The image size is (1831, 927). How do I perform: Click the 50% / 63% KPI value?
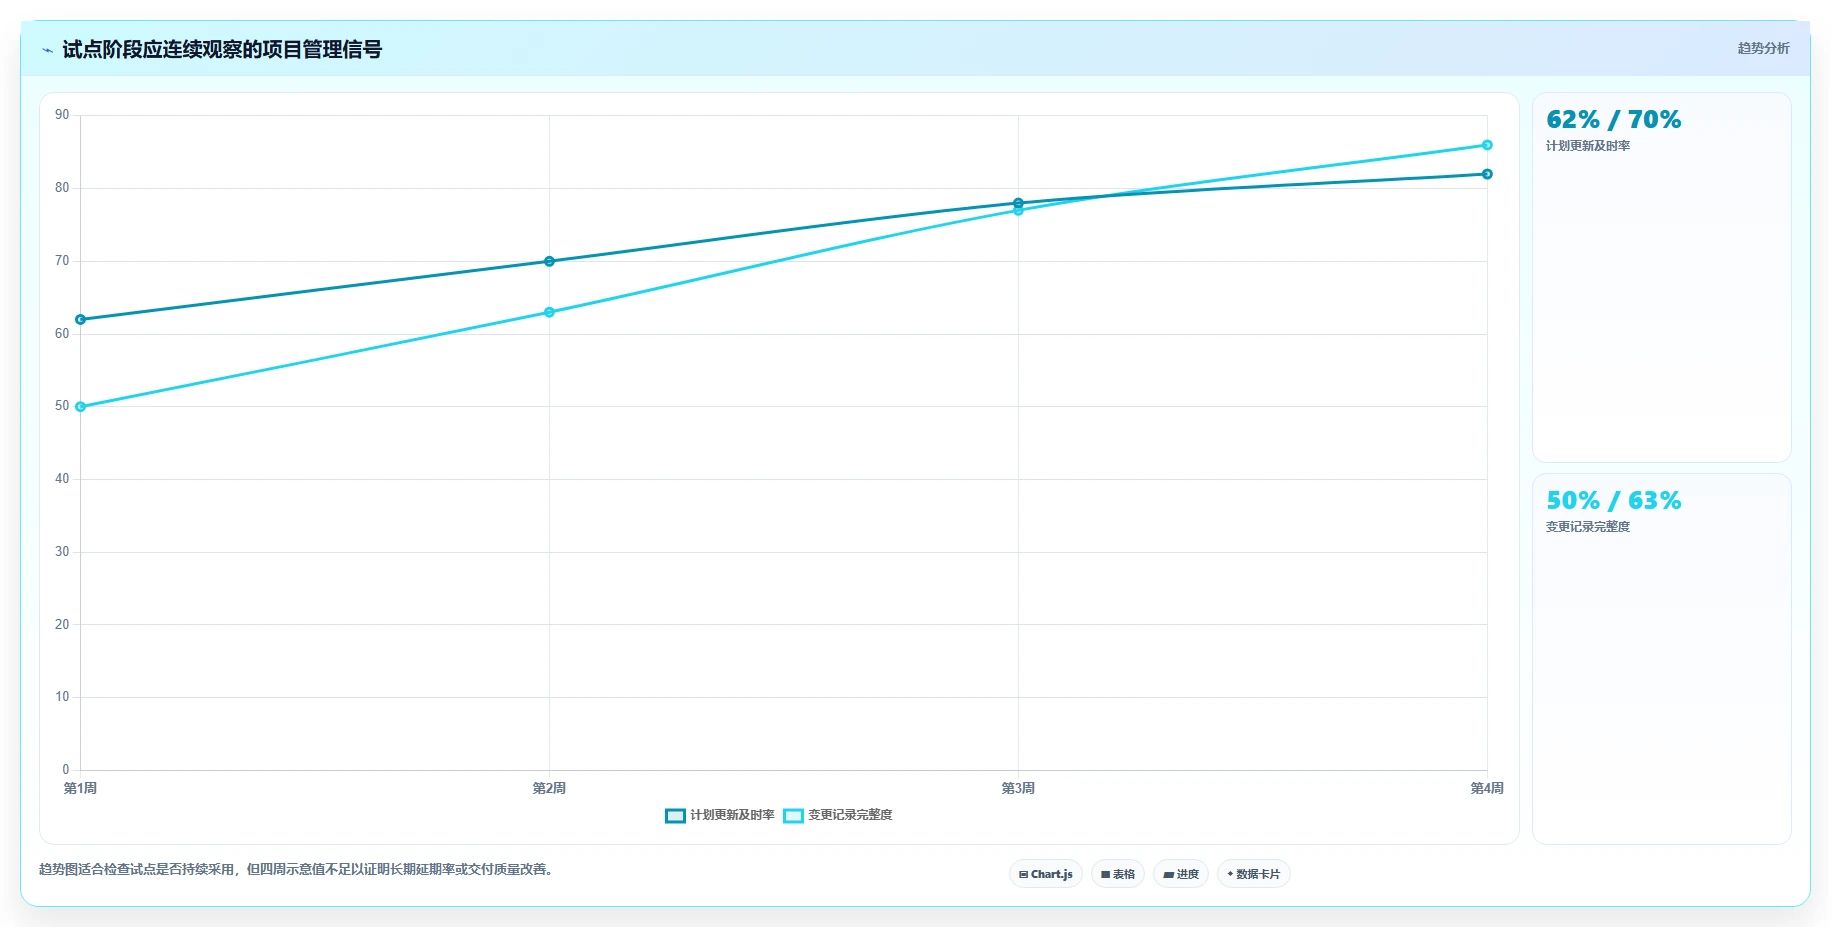tap(1613, 501)
